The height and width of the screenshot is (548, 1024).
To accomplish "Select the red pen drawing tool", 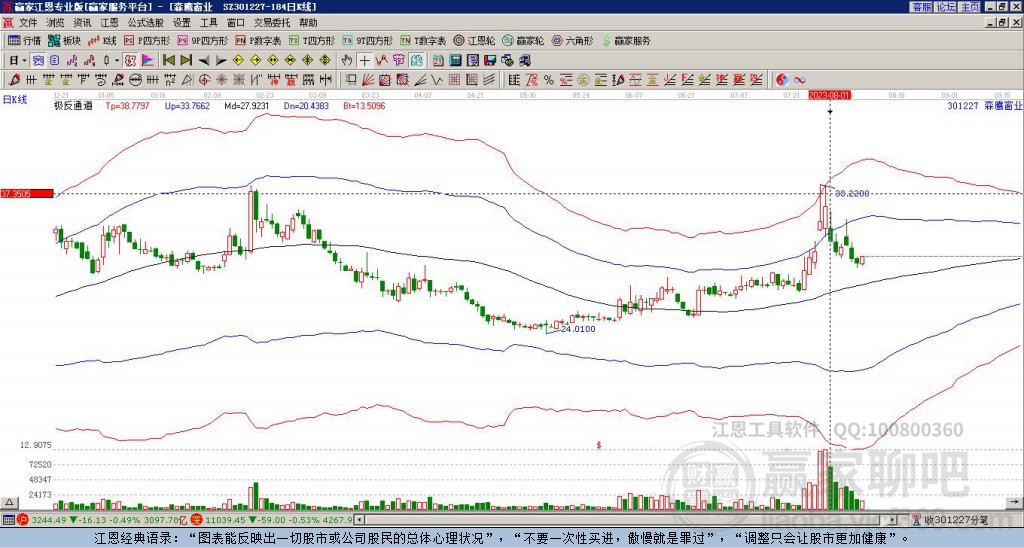I will 13,80.
